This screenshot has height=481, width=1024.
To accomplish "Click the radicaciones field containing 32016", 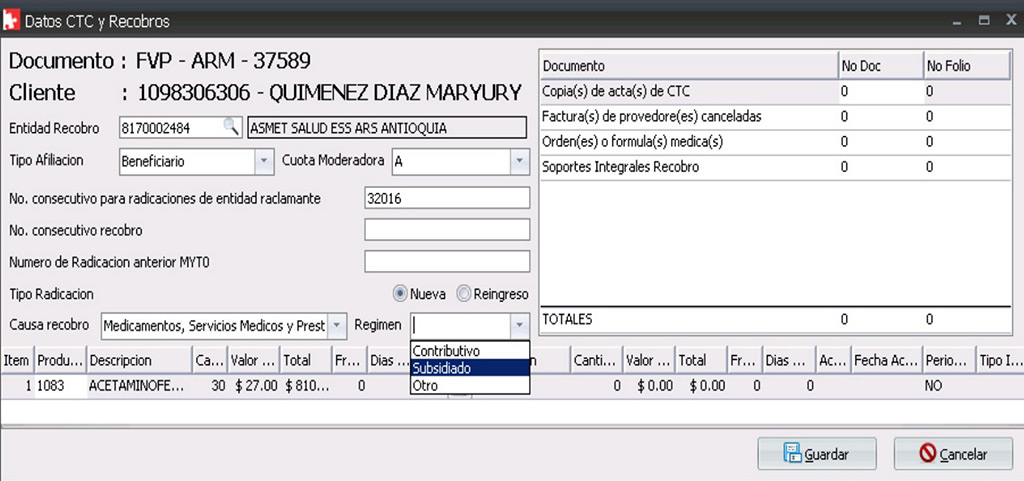I will tap(446, 199).
